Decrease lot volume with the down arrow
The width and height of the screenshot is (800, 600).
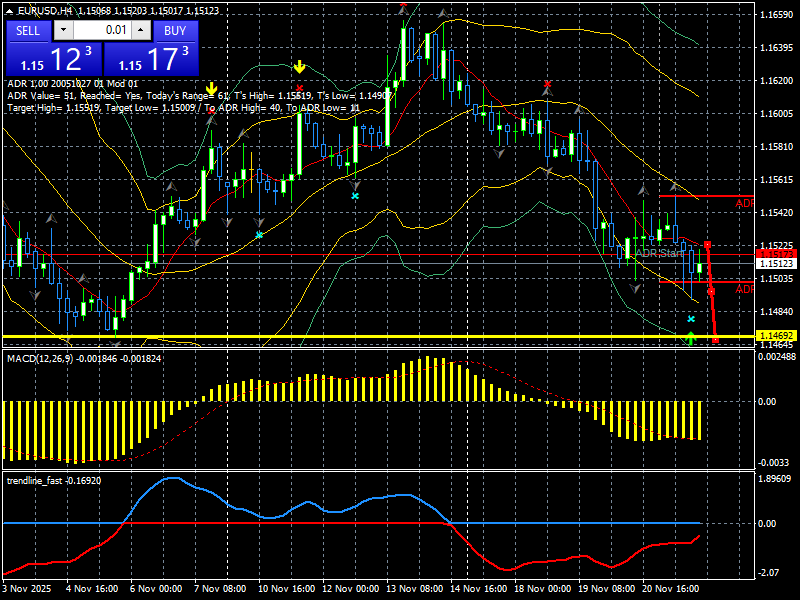tap(63, 30)
